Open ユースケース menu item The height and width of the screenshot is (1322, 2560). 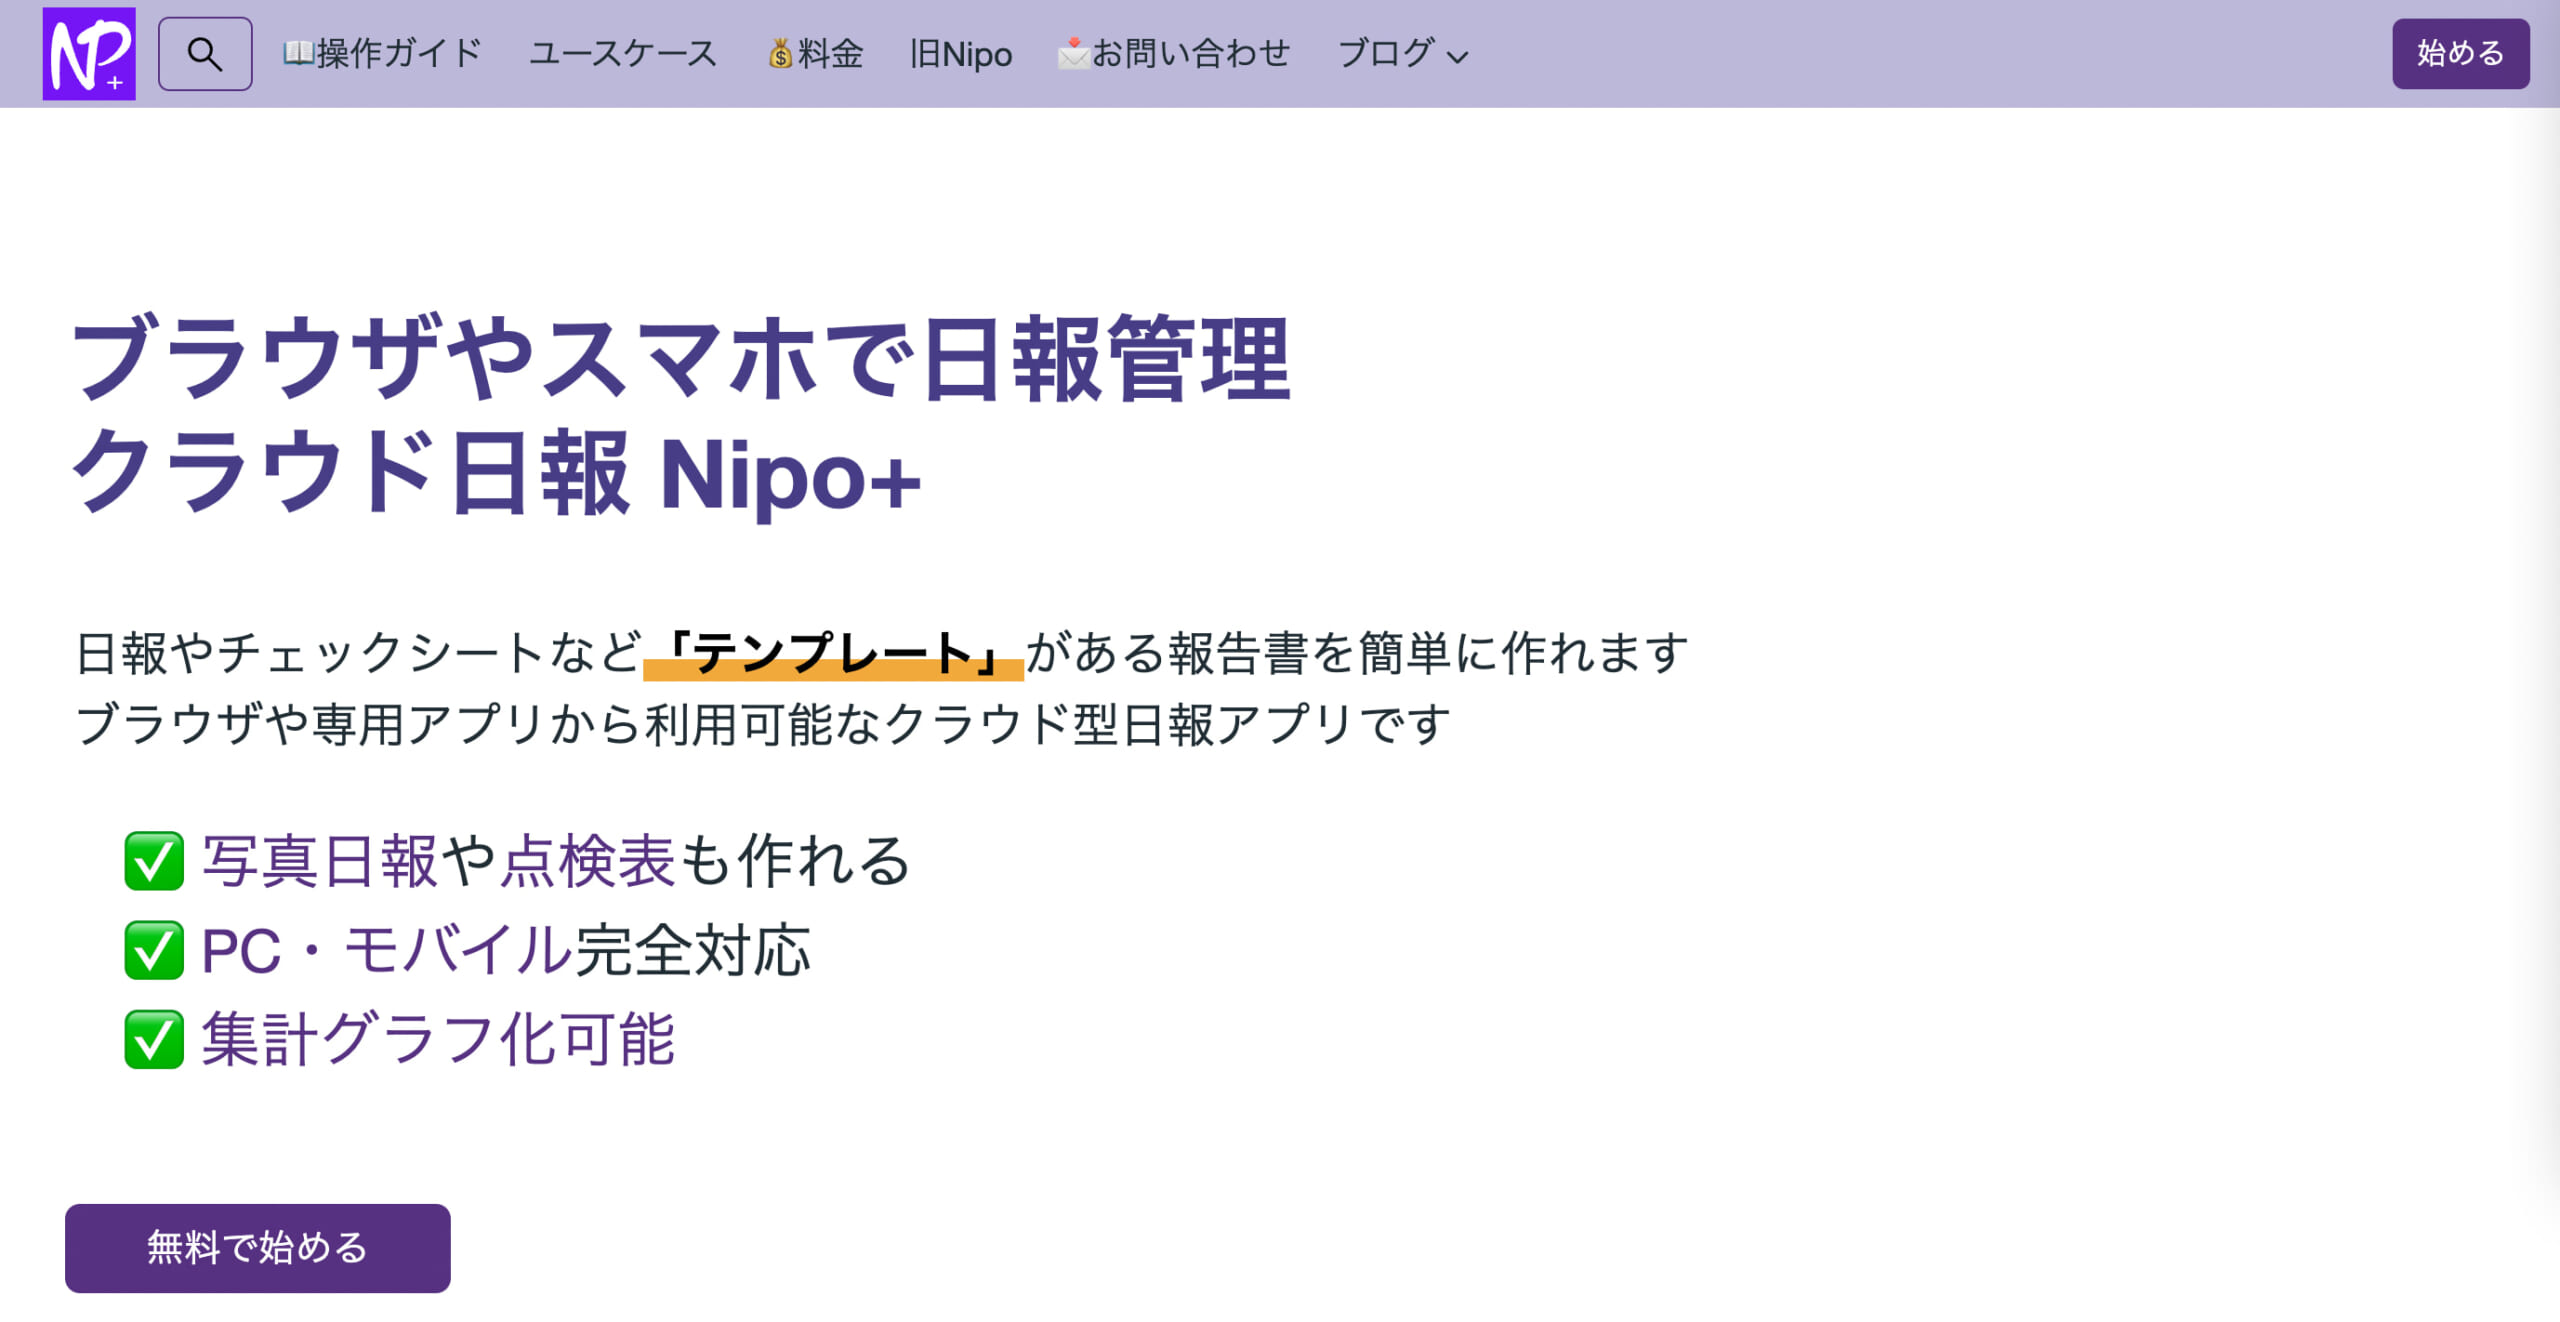[x=623, y=54]
